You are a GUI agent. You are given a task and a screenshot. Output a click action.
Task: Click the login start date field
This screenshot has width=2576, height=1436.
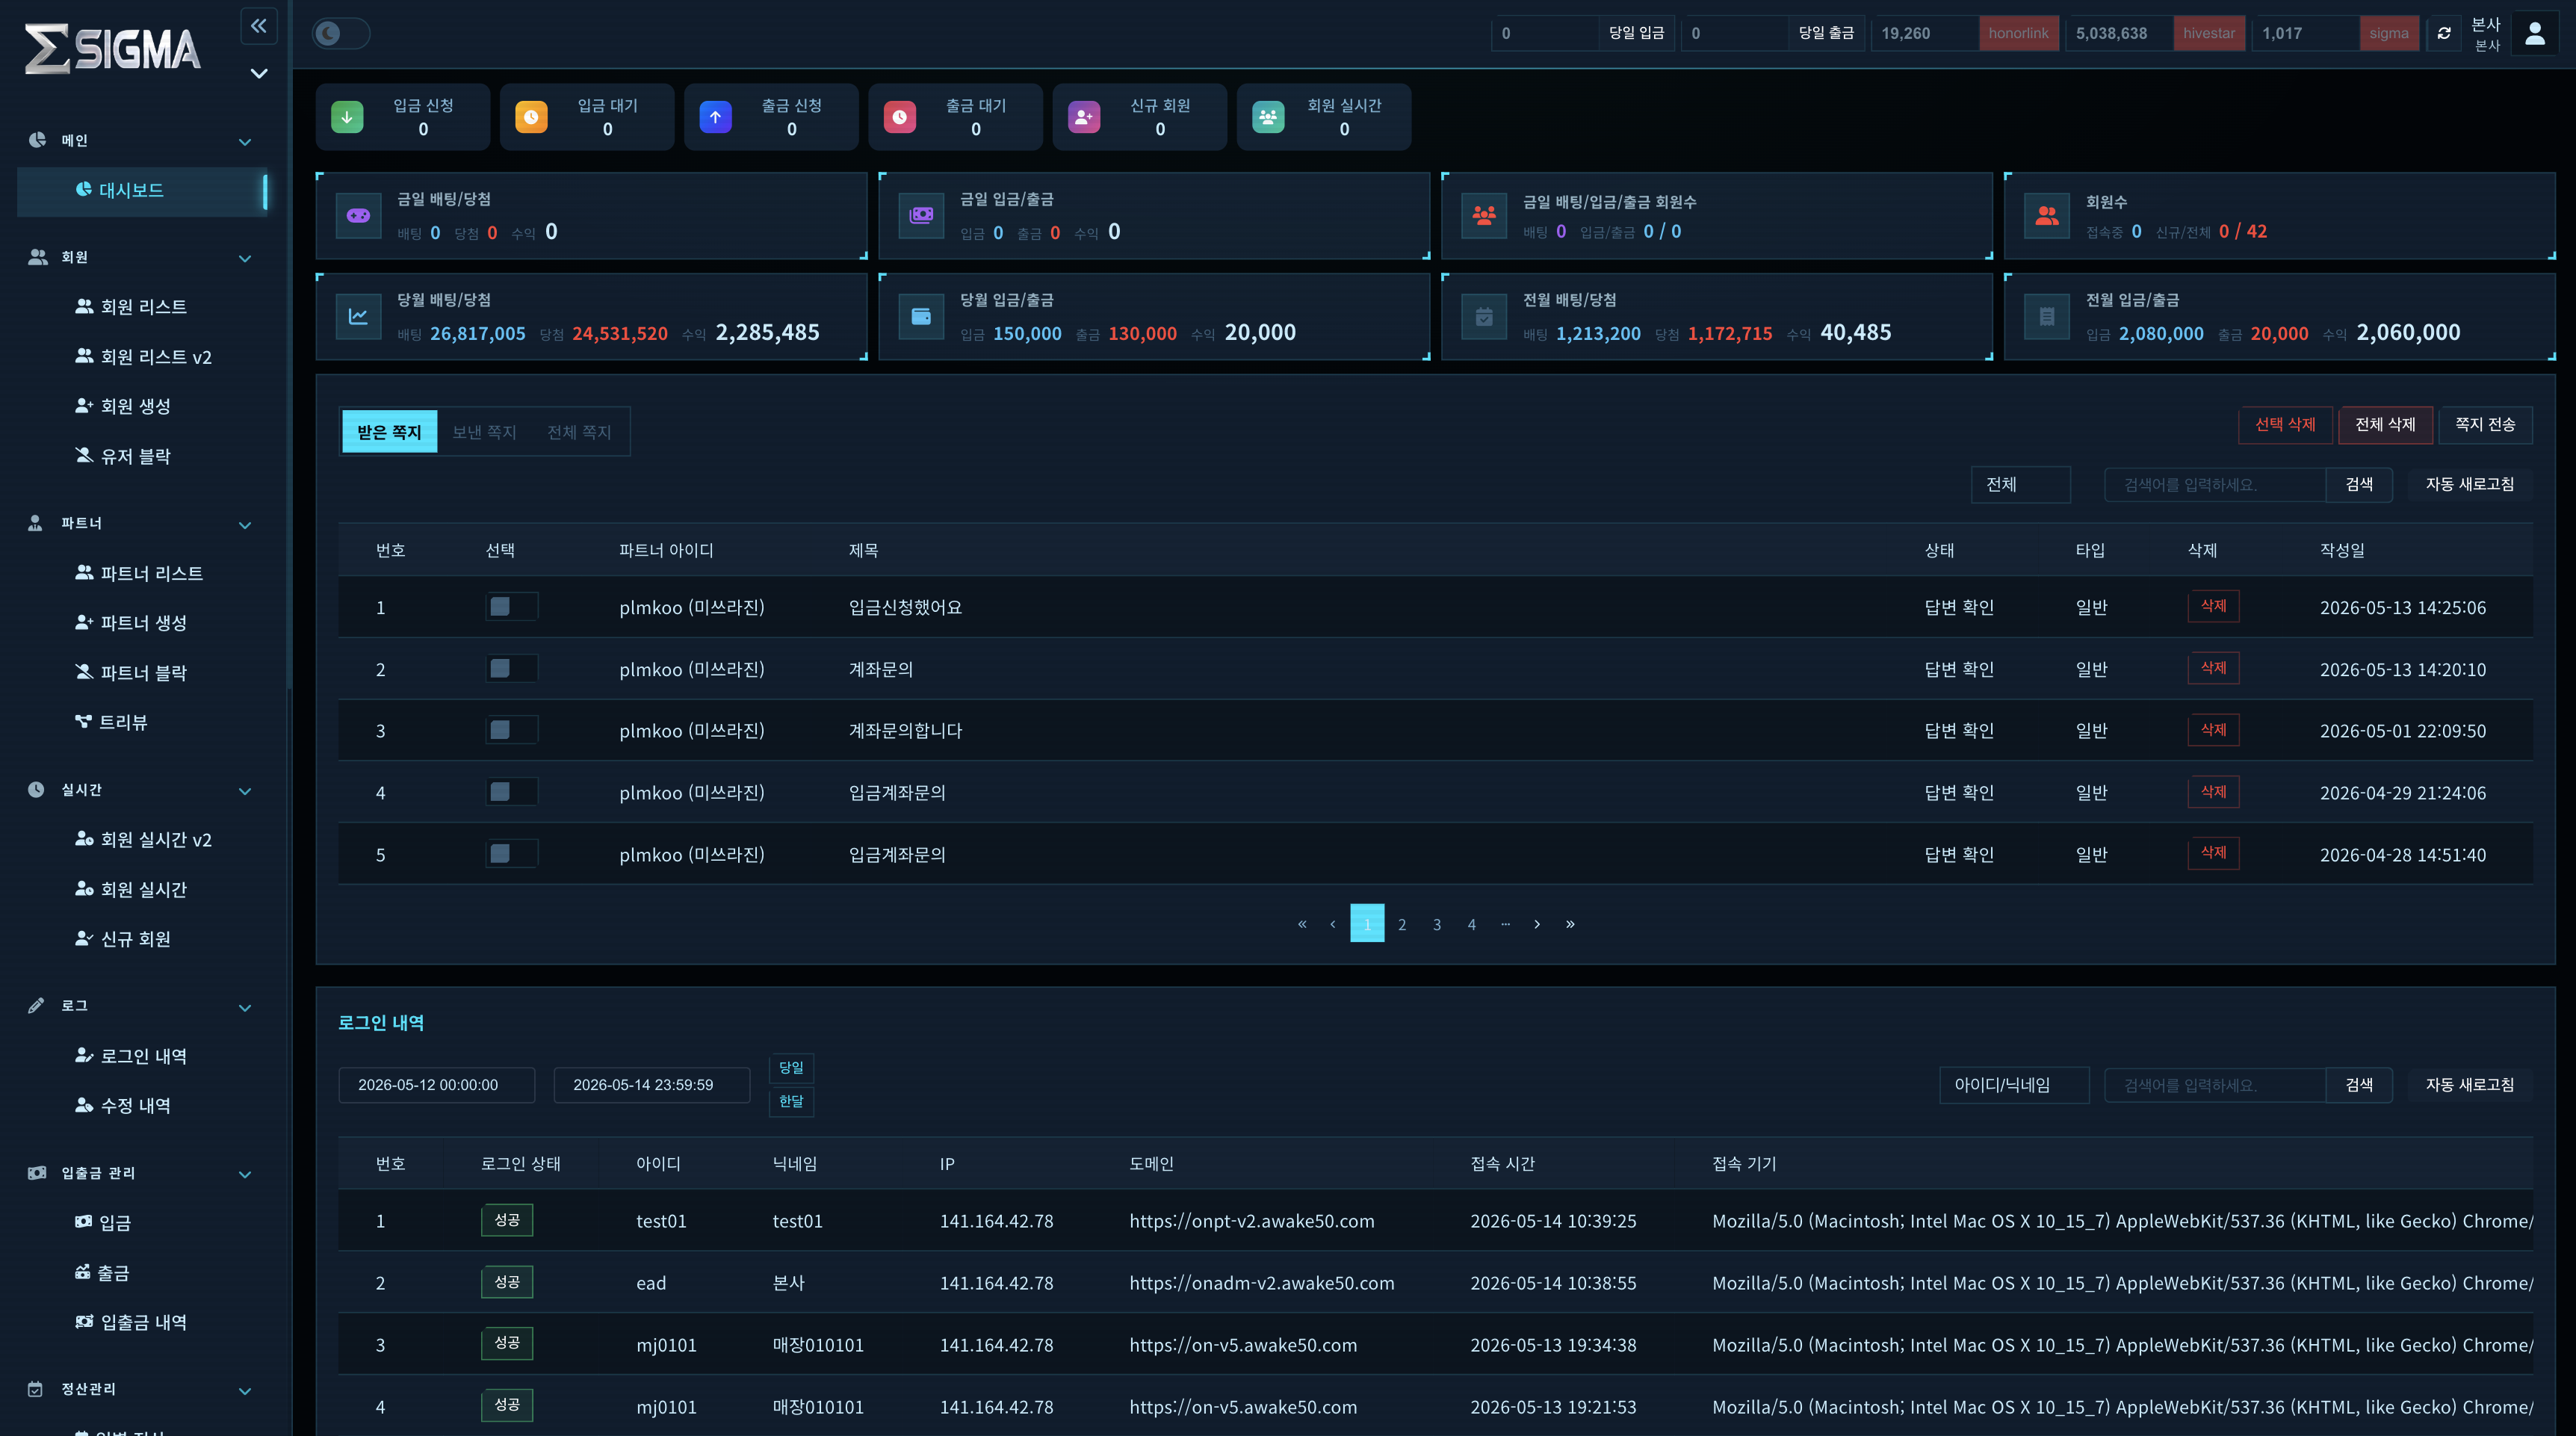pyautogui.click(x=437, y=1085)
